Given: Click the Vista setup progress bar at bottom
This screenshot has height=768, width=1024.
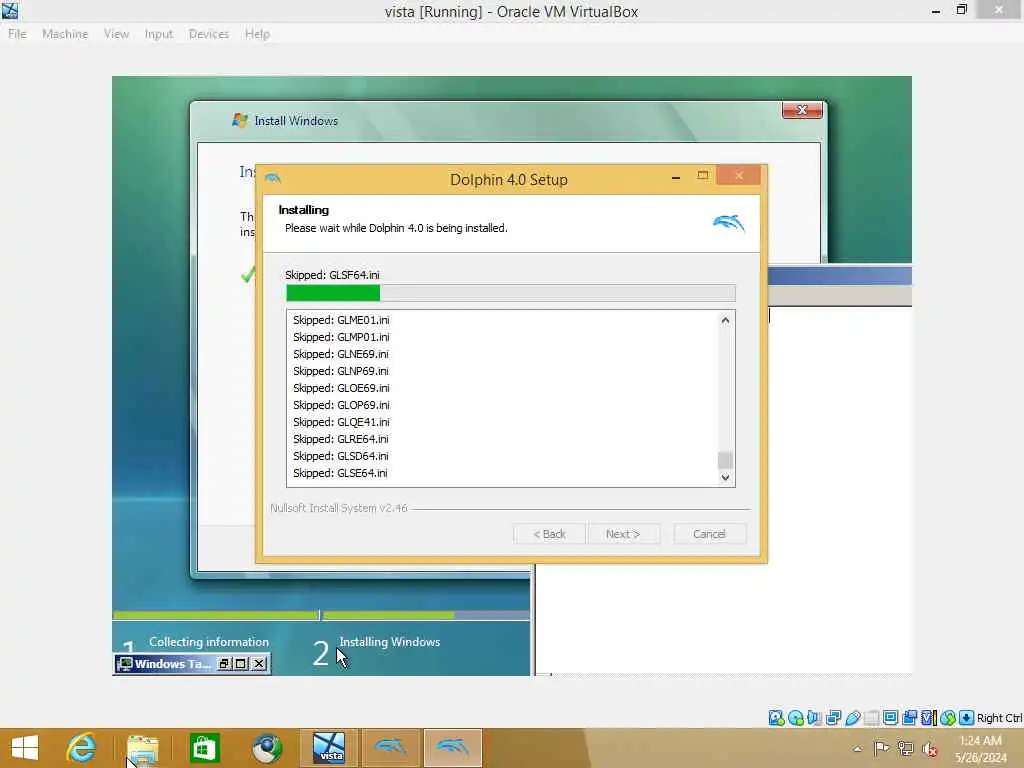Looking at the screenshot, I should 321,615.
